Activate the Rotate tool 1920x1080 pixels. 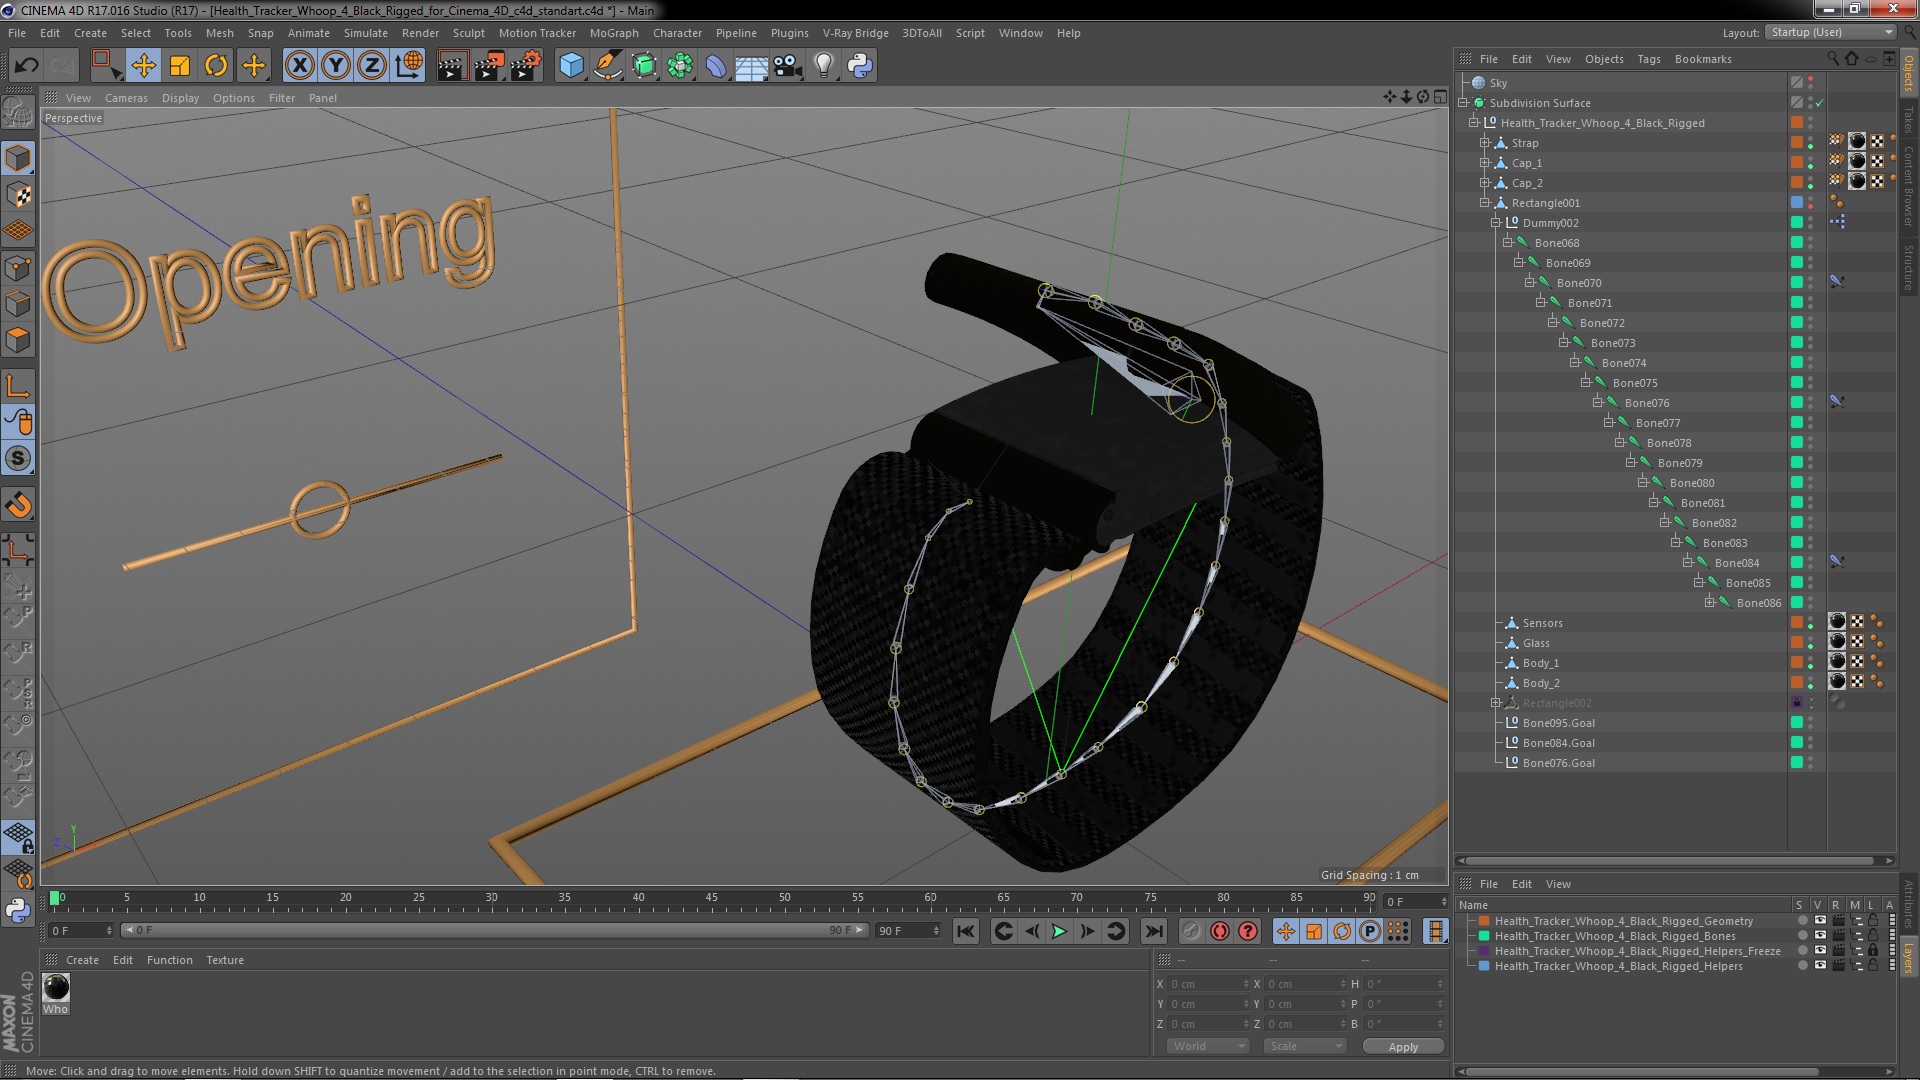[216, 66]
